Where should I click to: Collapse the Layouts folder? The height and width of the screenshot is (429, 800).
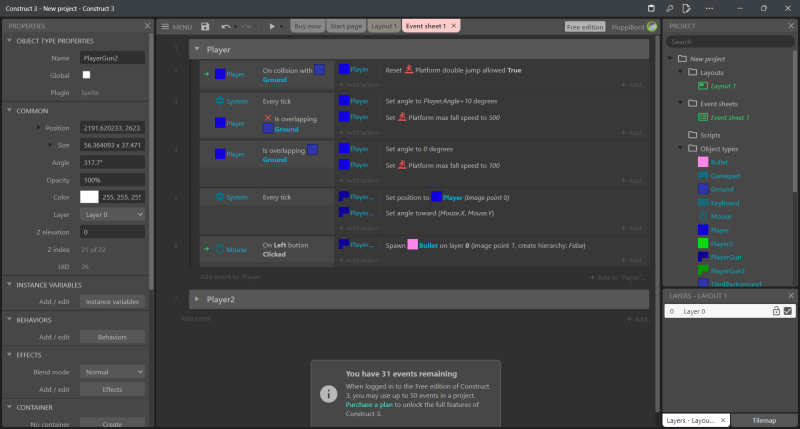click(x=680, y=72)
